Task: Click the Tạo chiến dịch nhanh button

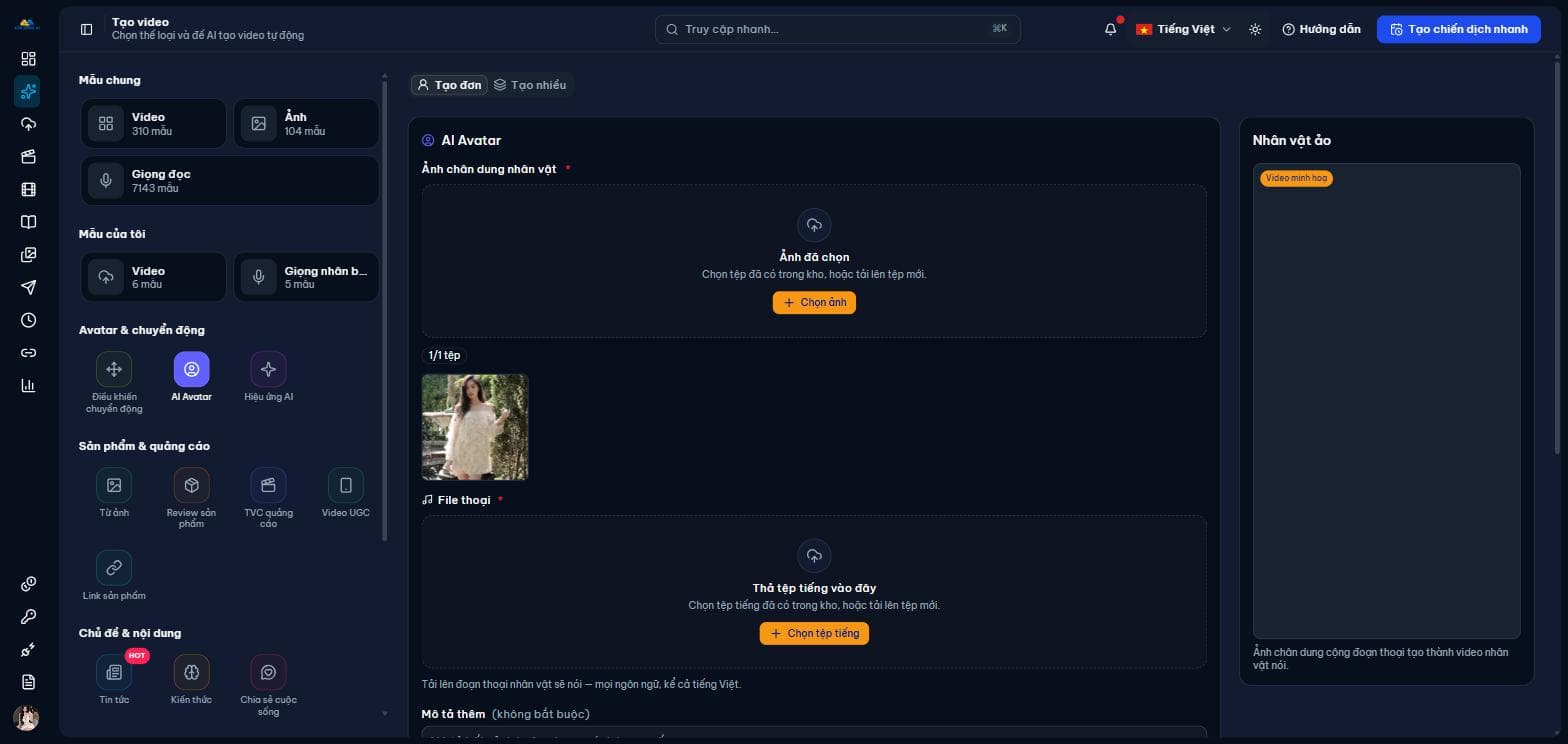Action: click(x=1458, y=29)
